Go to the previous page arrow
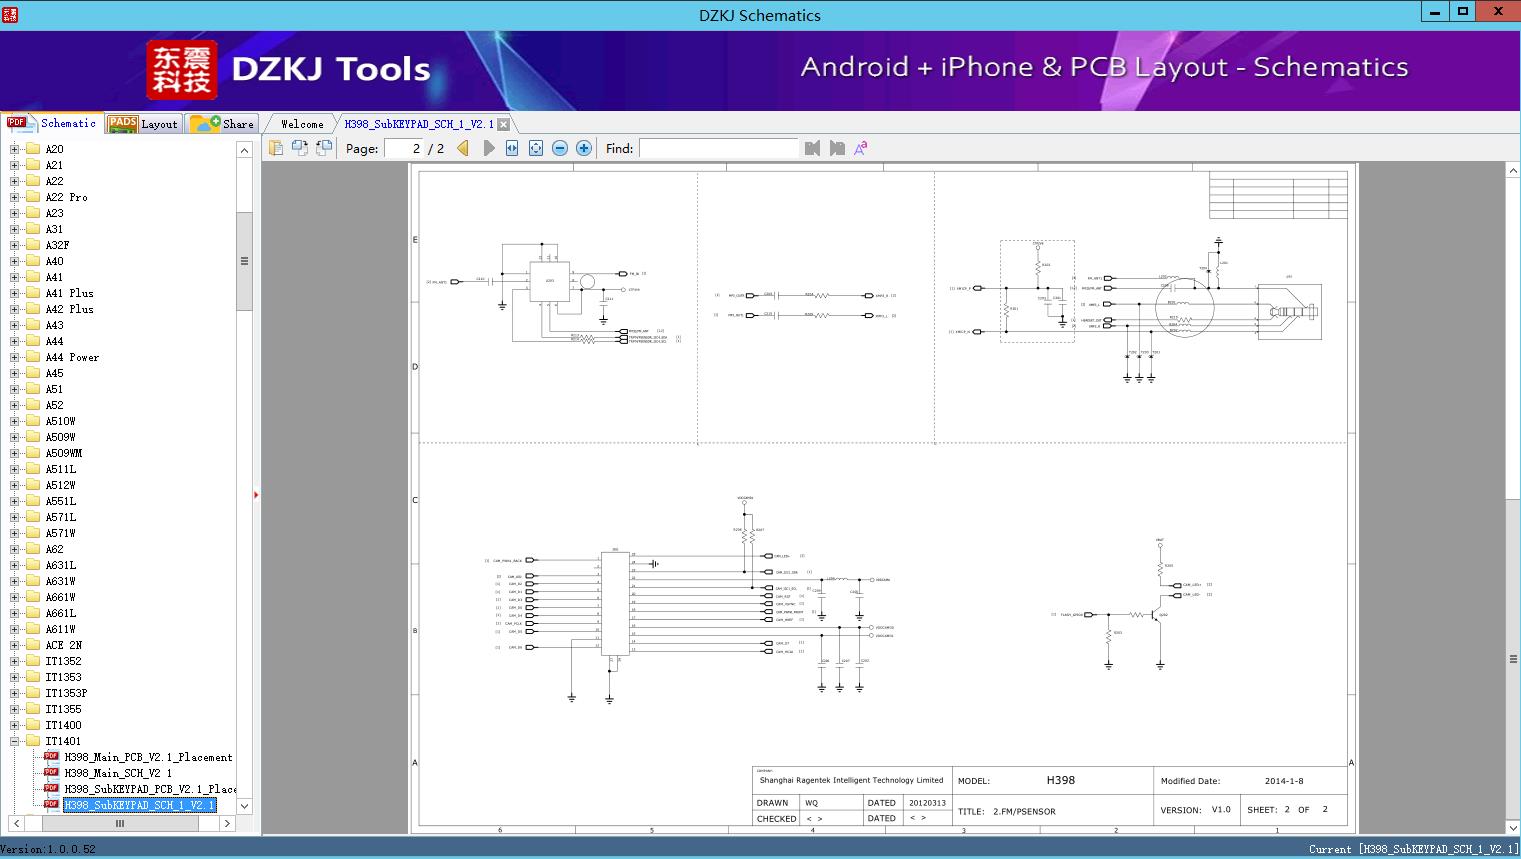 [463, 148]
